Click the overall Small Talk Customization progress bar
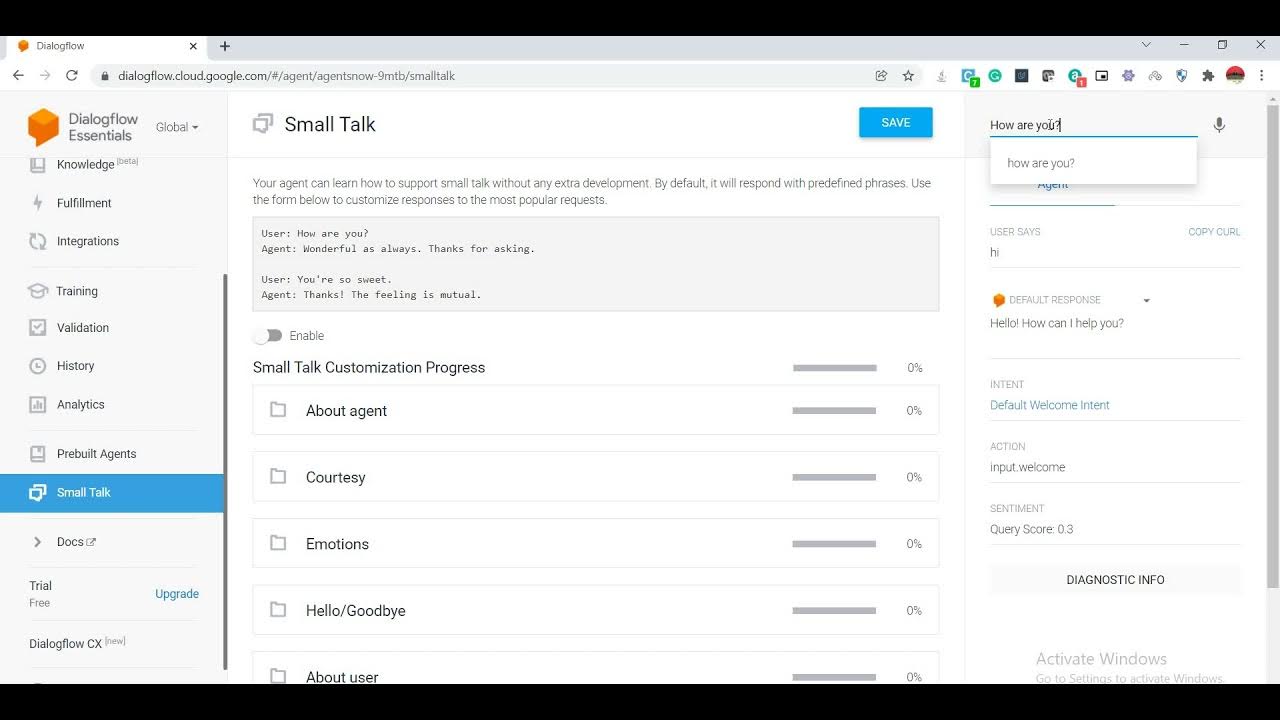The height and width of the screenshot is (720, 1280). (x=835, y=368)
